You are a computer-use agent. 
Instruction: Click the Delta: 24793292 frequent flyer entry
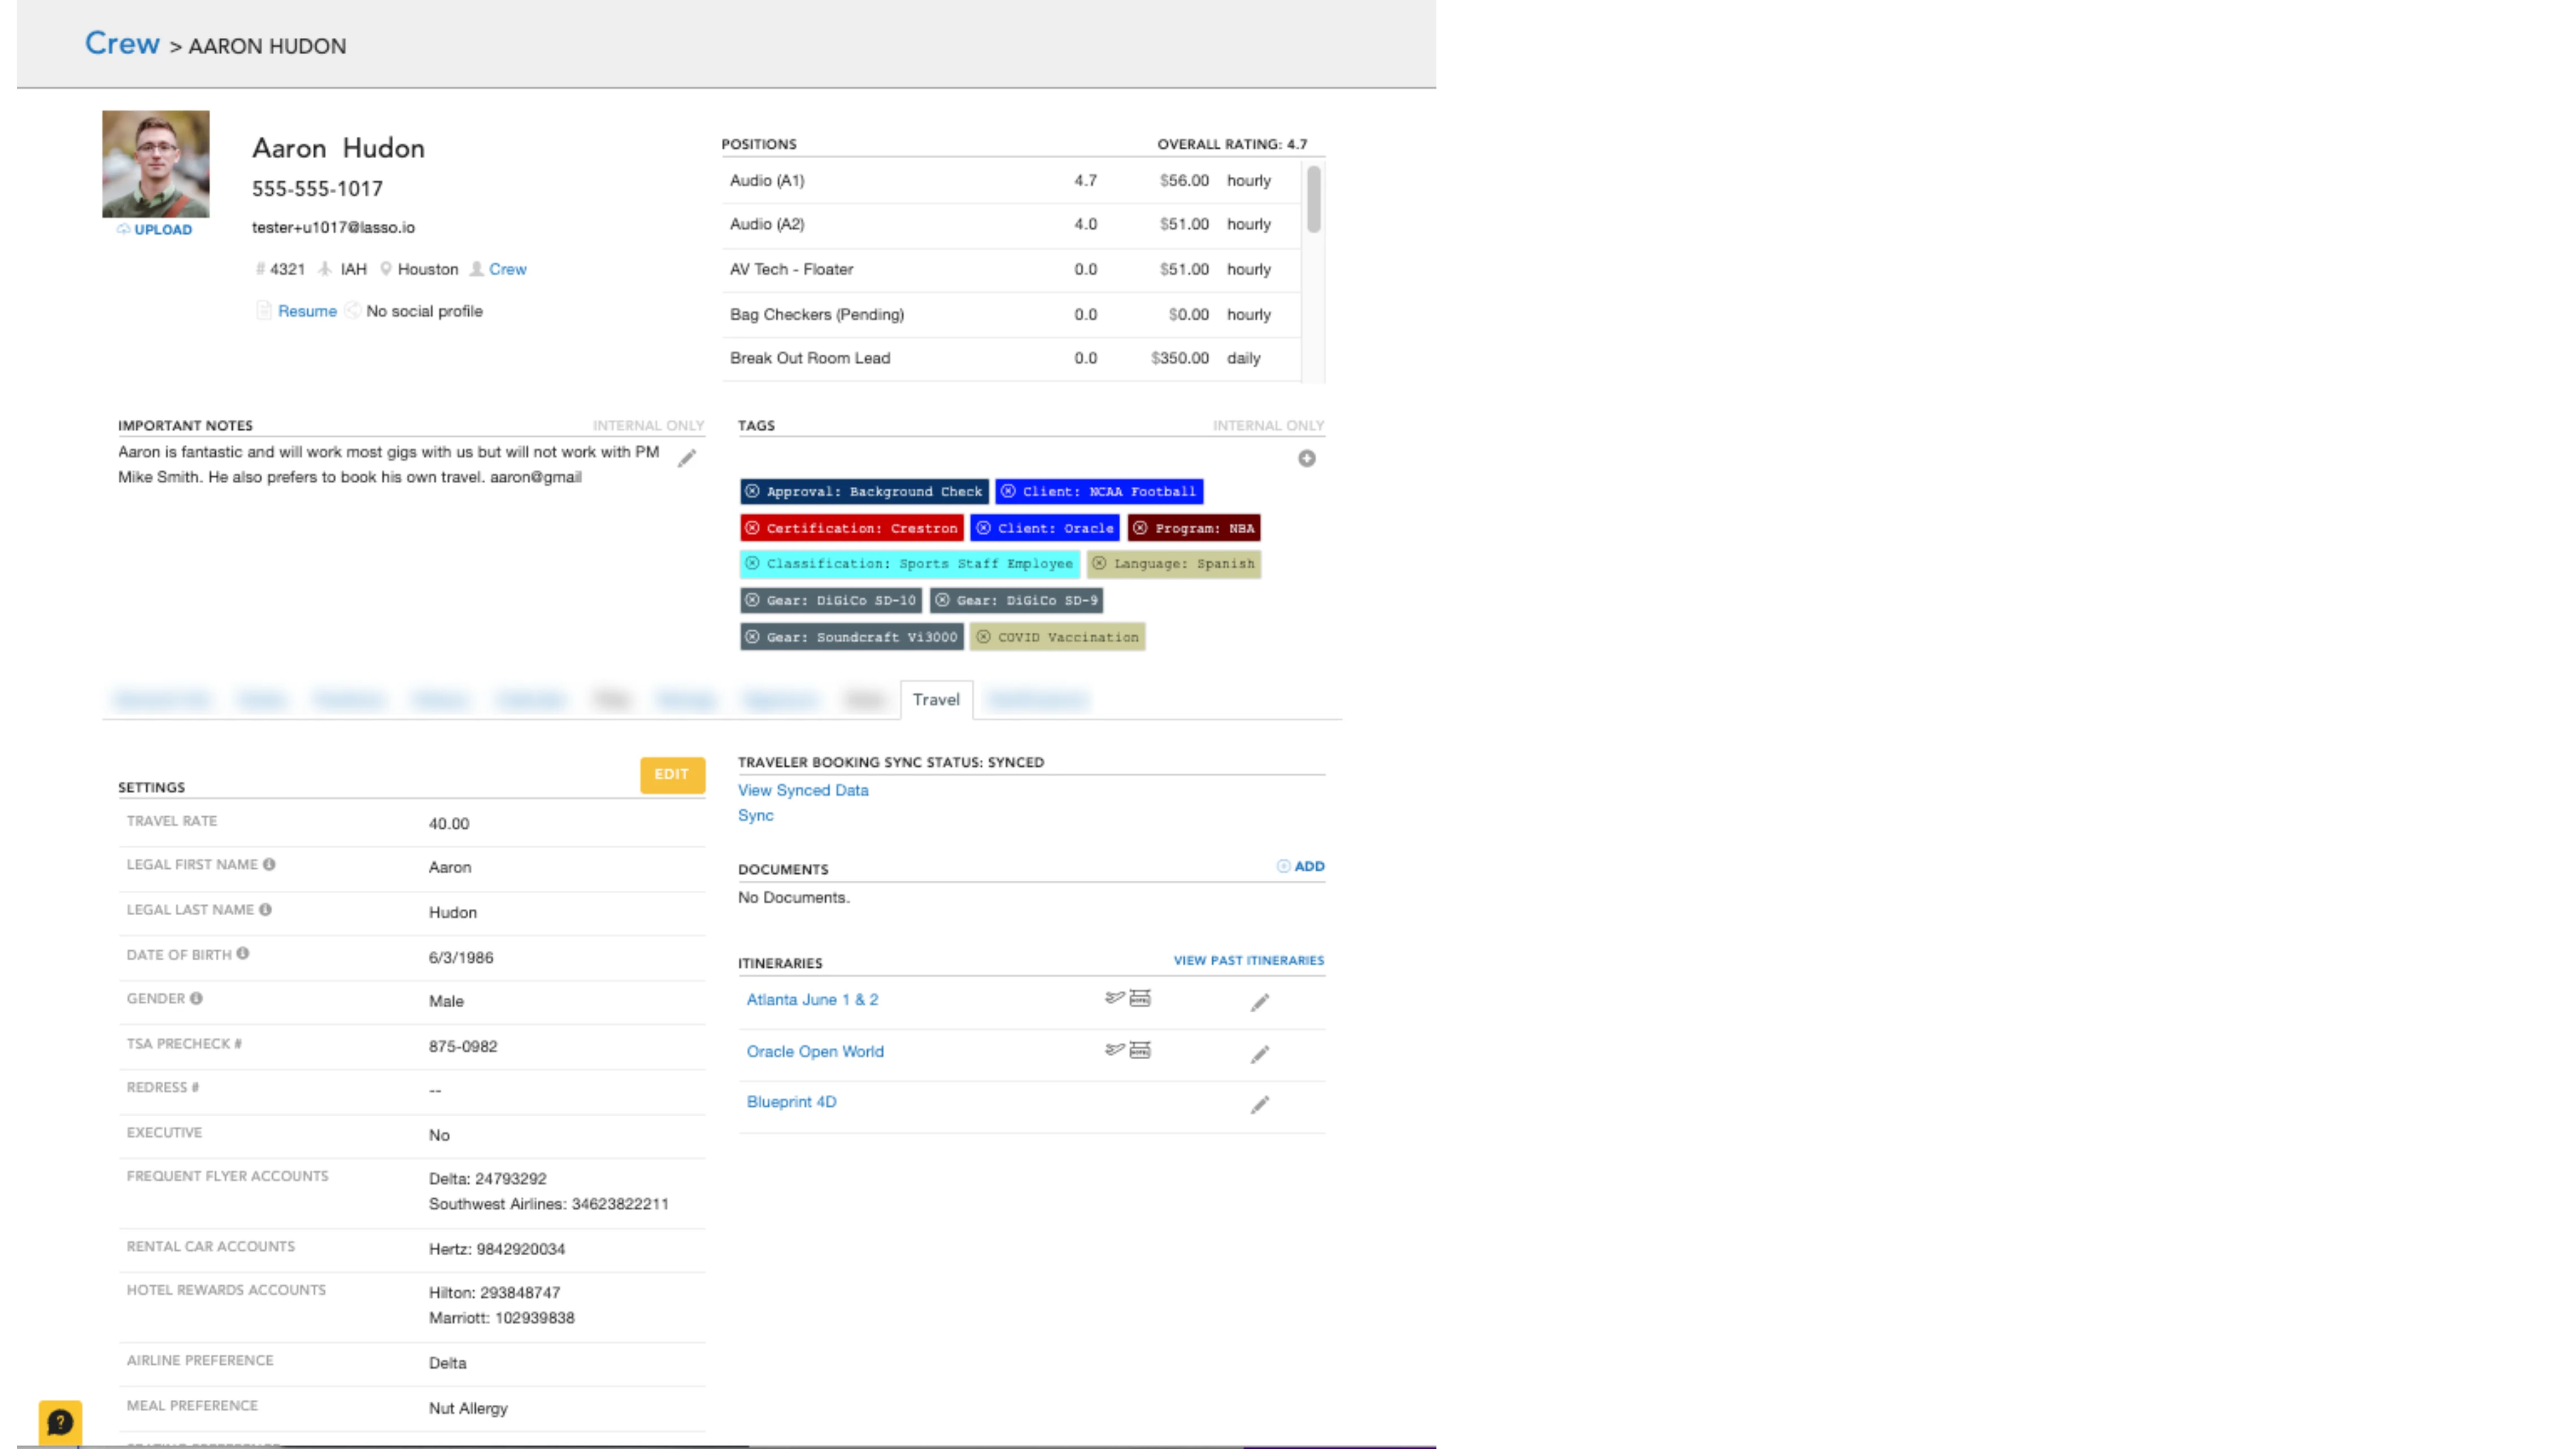tap(488, 1178)
